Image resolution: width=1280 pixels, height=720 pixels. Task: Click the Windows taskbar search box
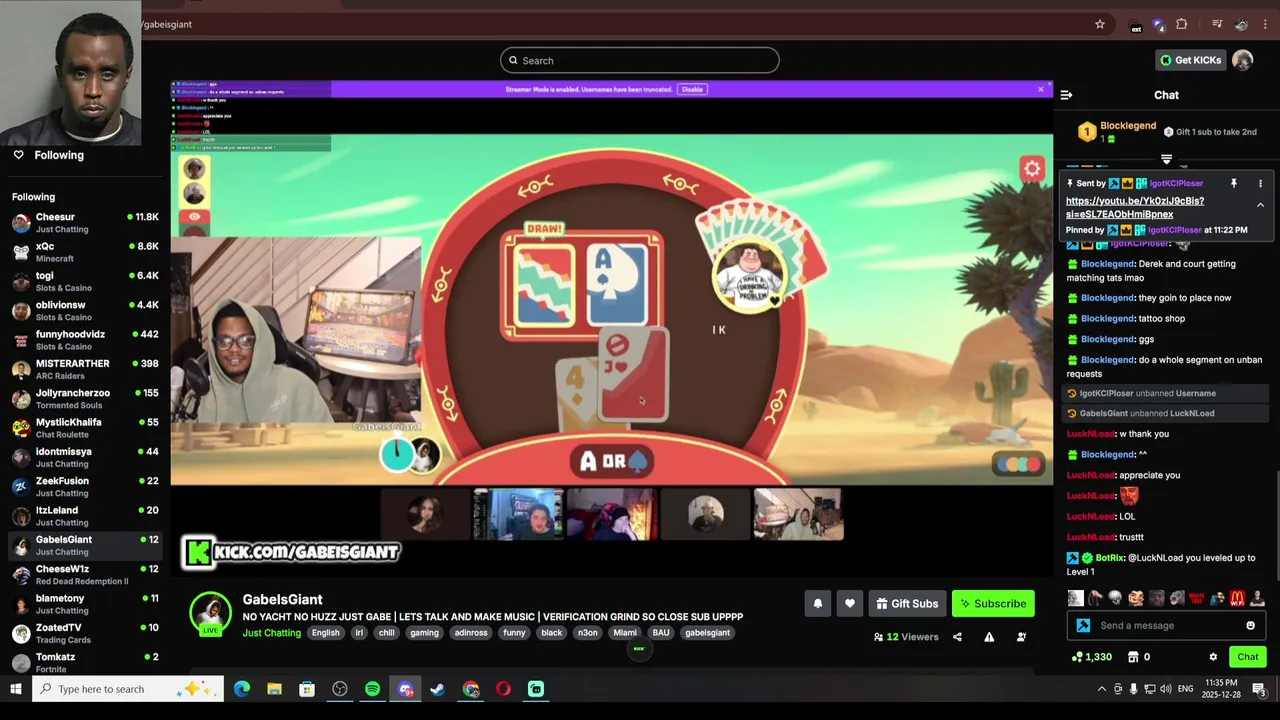point(129,689)
